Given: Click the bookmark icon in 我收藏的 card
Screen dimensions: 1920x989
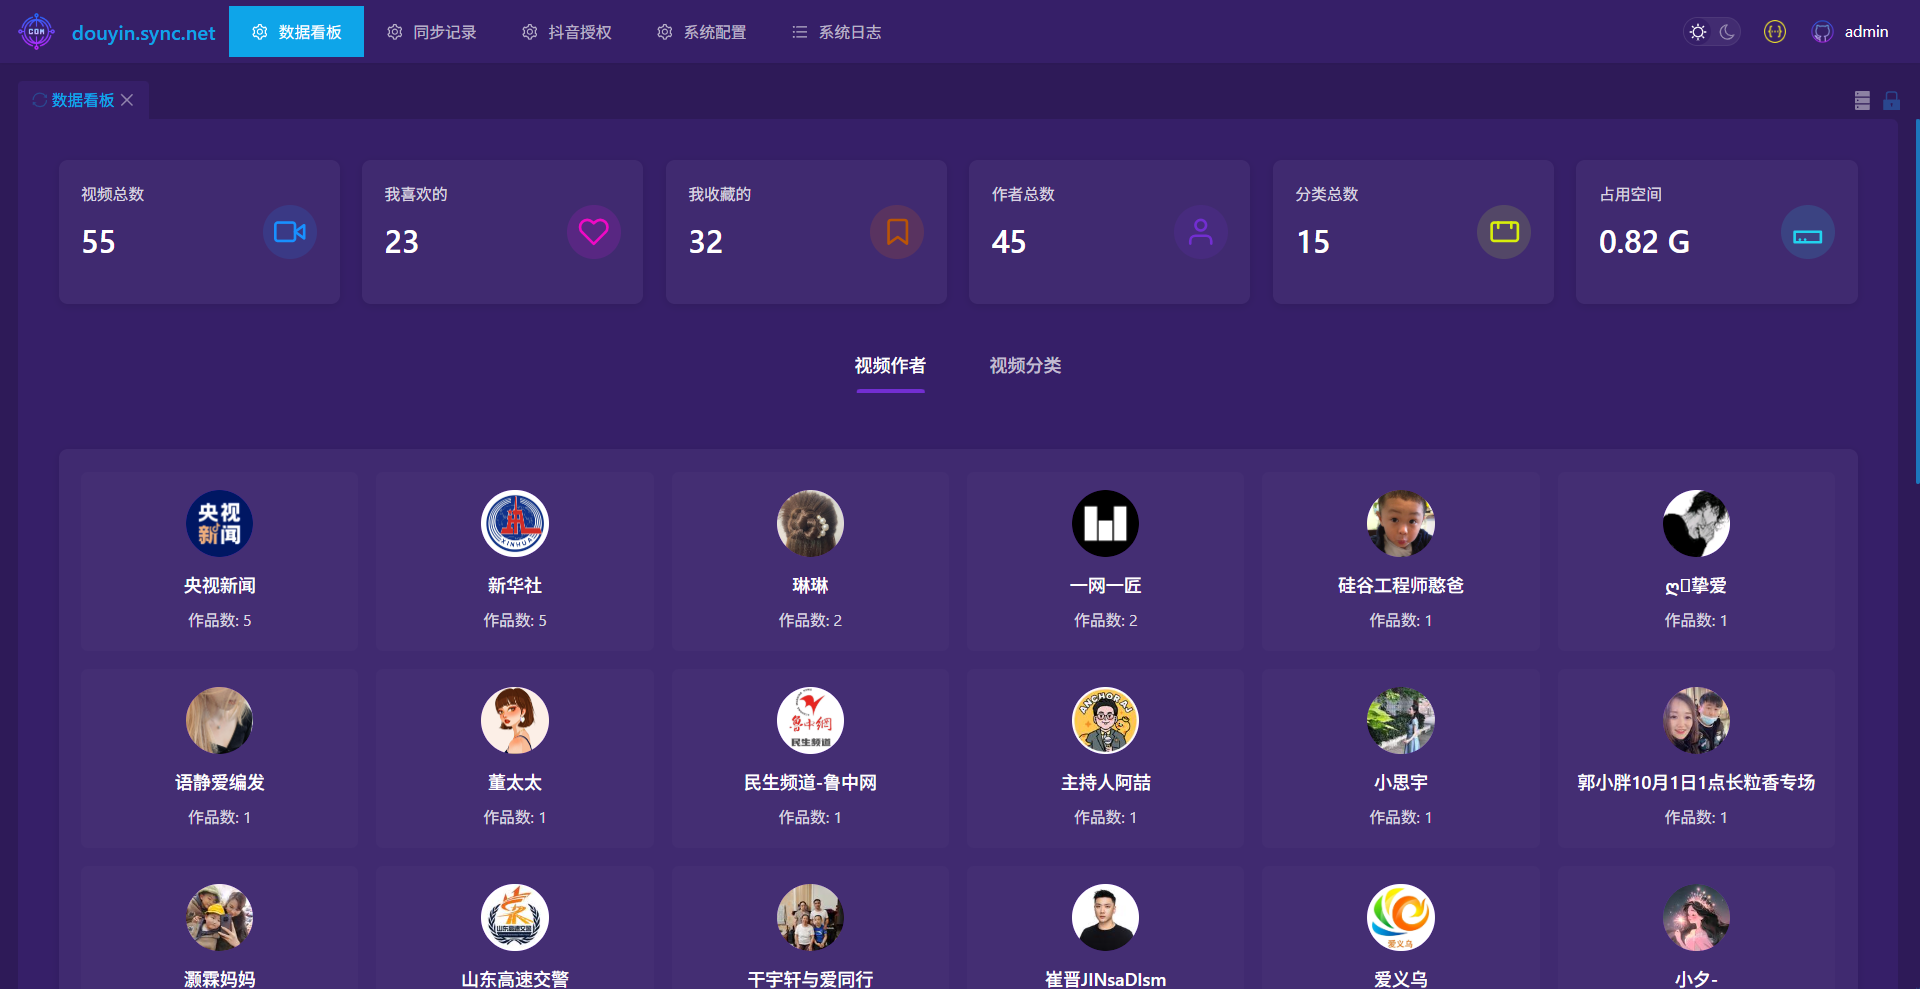Looking at the screenshot, I should pos(897,232).
